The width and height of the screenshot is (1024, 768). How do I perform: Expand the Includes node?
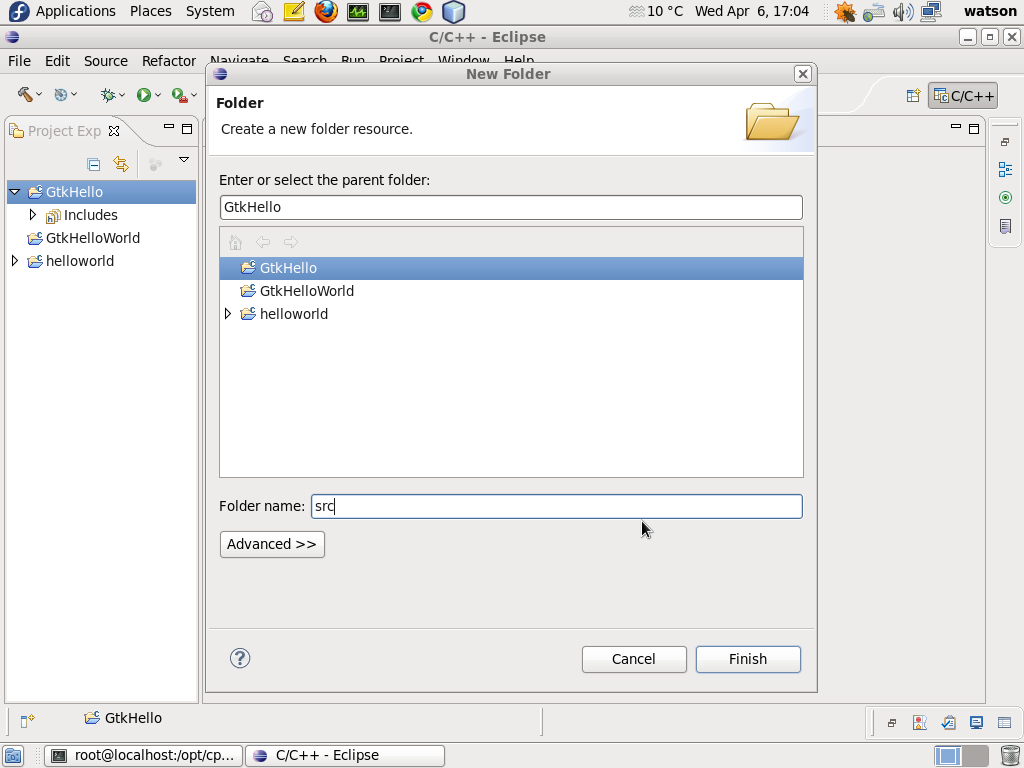coord(33,215)
